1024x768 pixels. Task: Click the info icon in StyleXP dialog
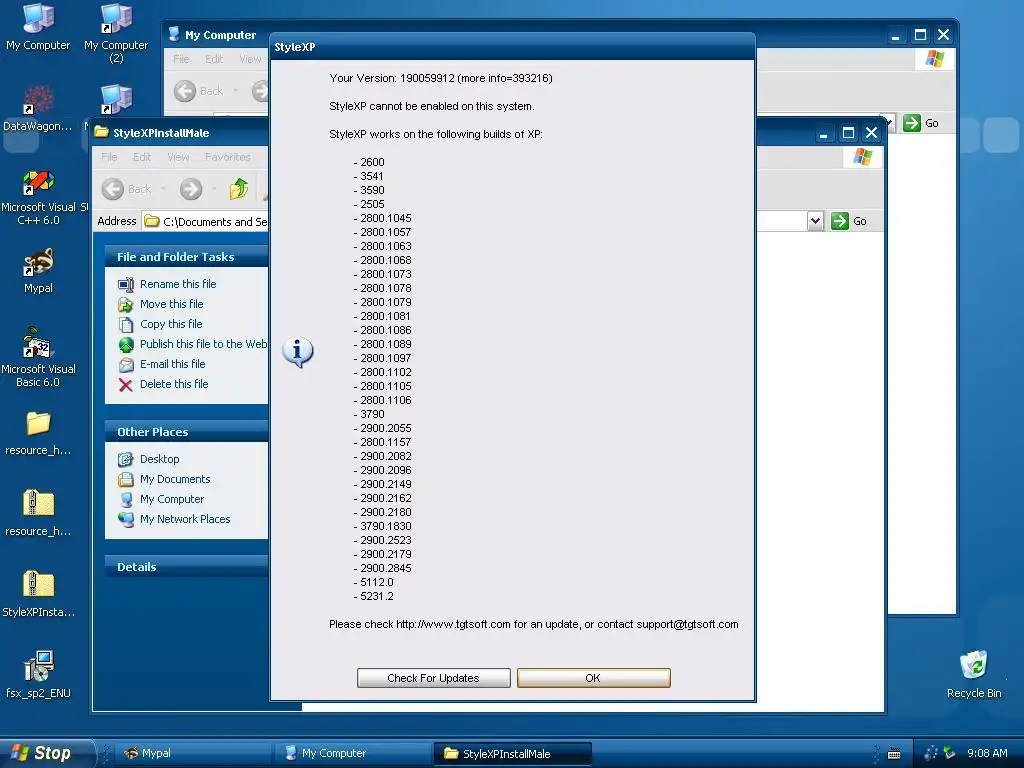click(x=298, y=352)
